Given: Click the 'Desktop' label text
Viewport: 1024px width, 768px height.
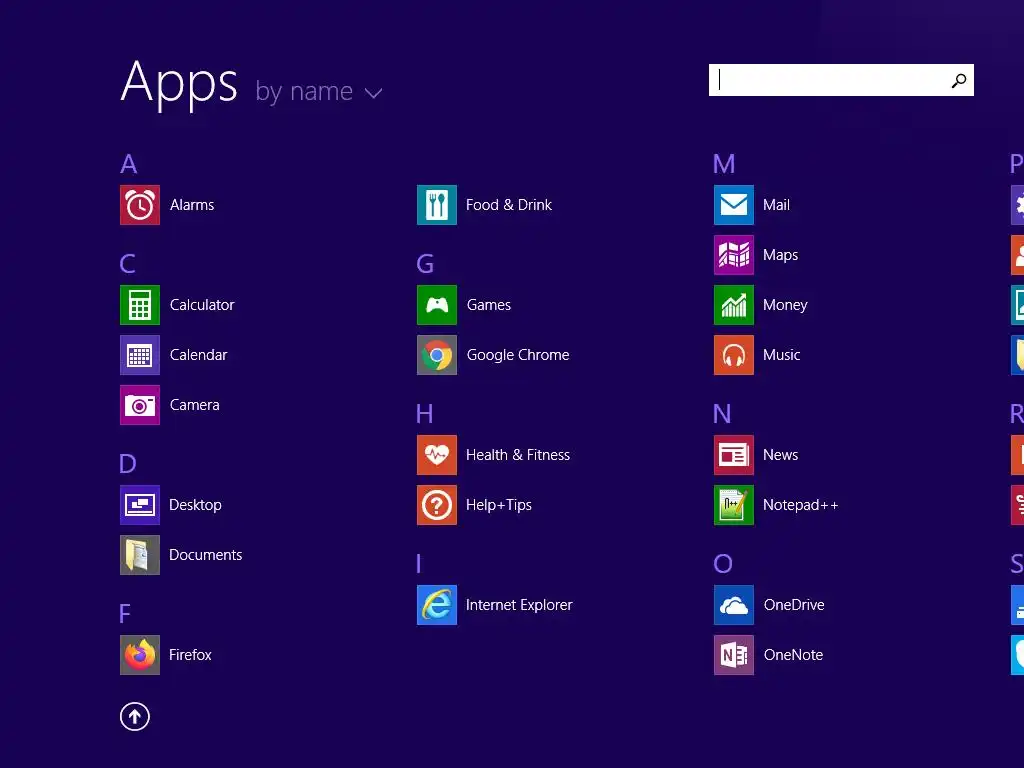Looking at the screenshot, I should [x=195, y=505].
